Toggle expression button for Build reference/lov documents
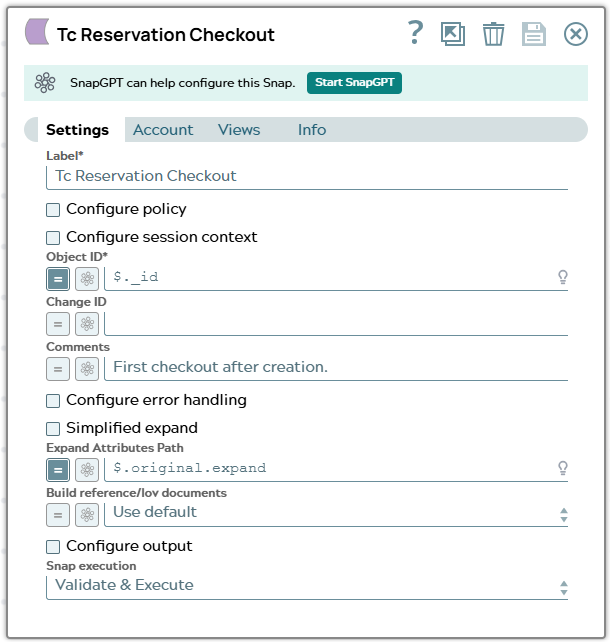Screen dimensions: 610x642 pos(58,515)
